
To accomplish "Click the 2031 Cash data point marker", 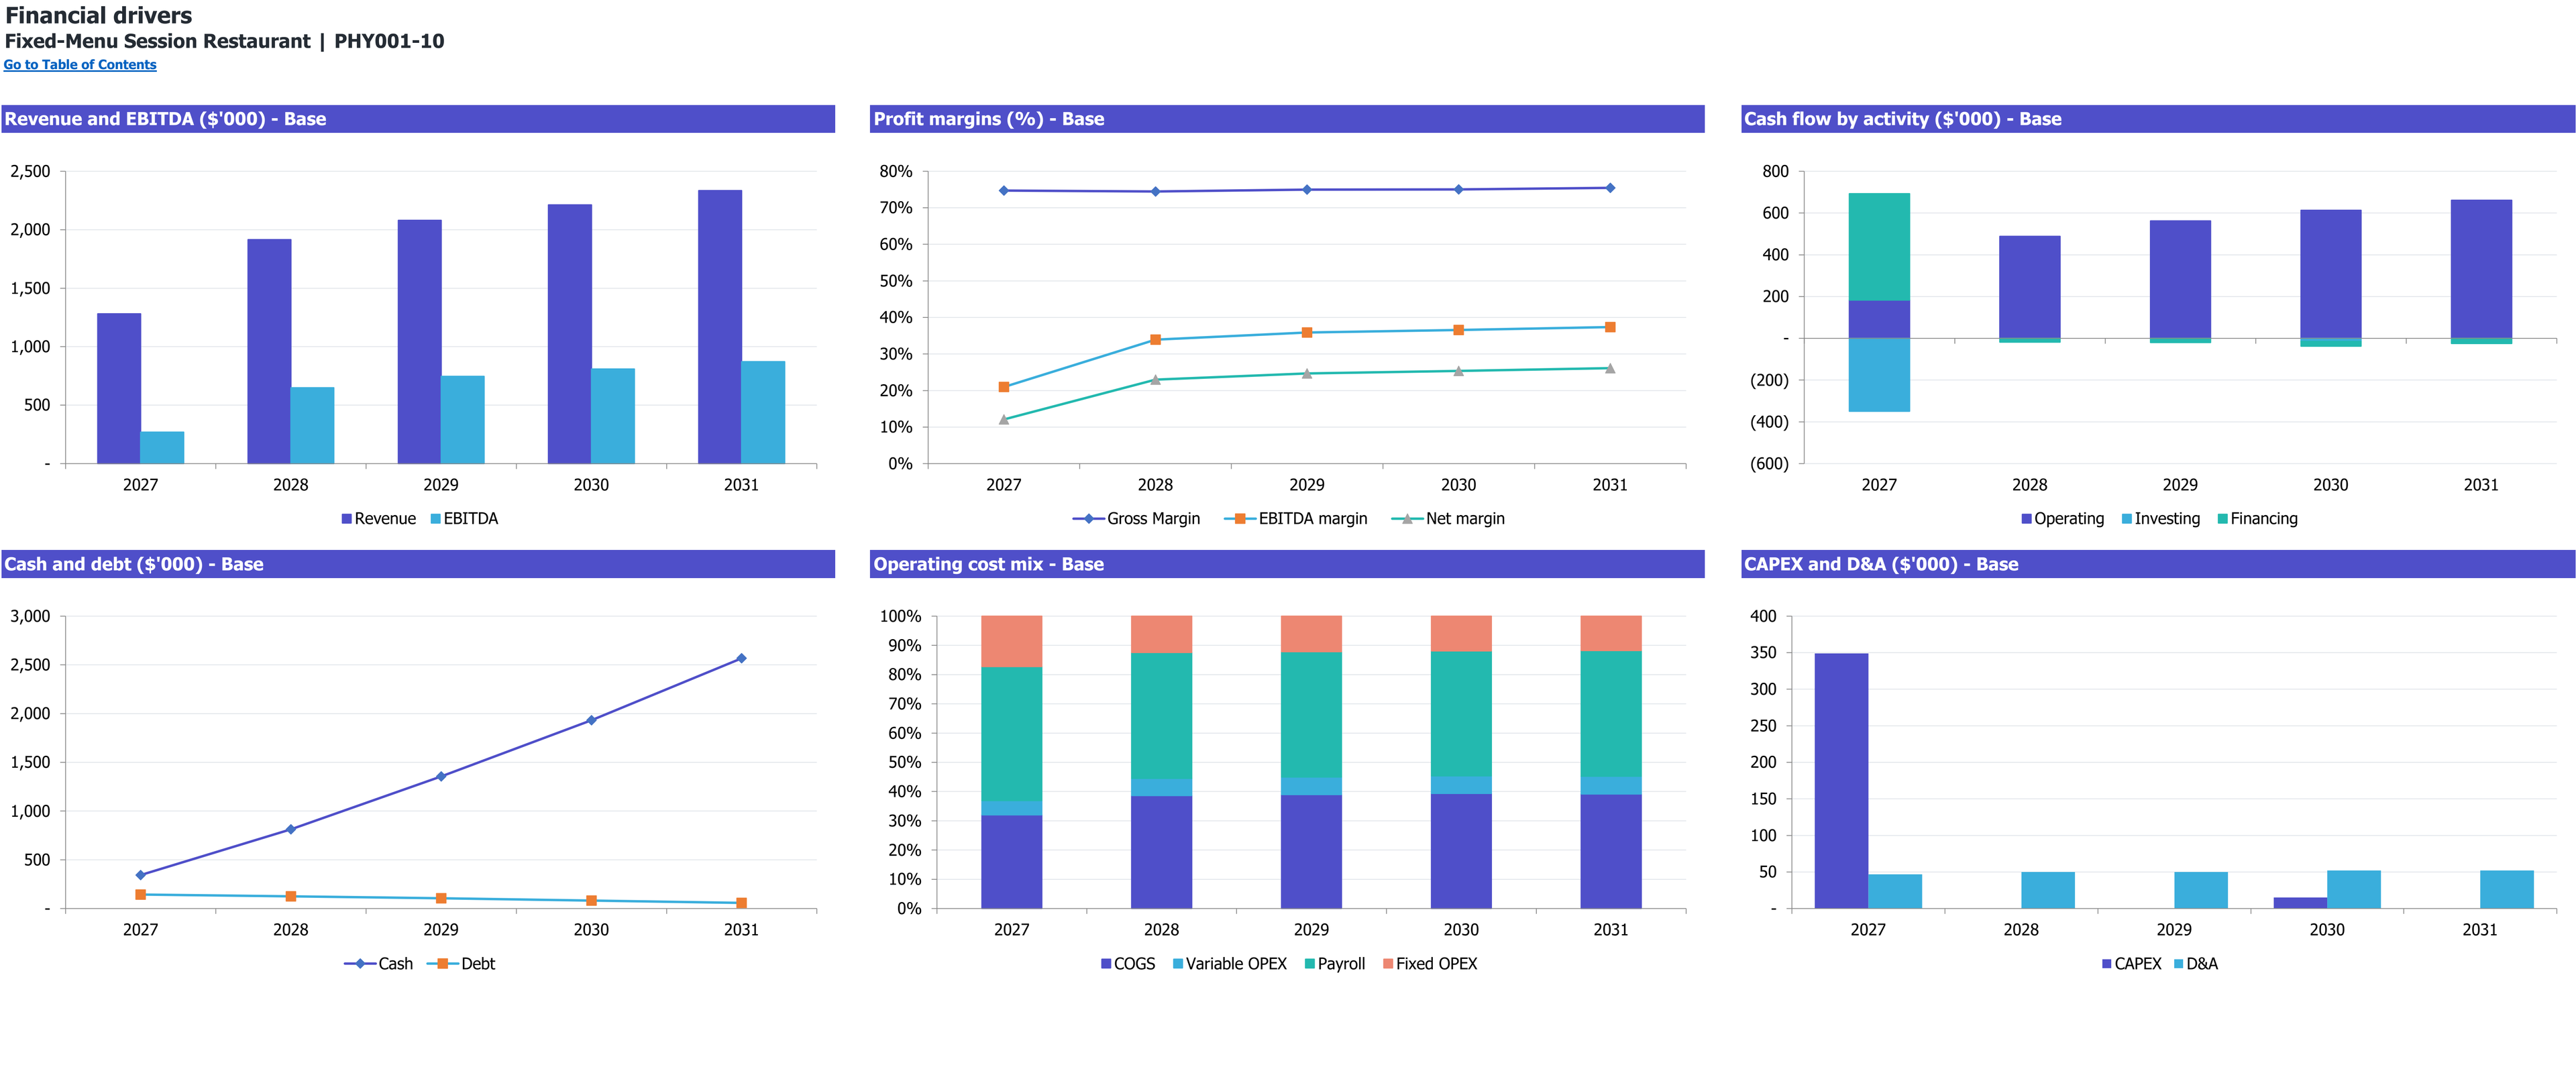I will (741, 659).
